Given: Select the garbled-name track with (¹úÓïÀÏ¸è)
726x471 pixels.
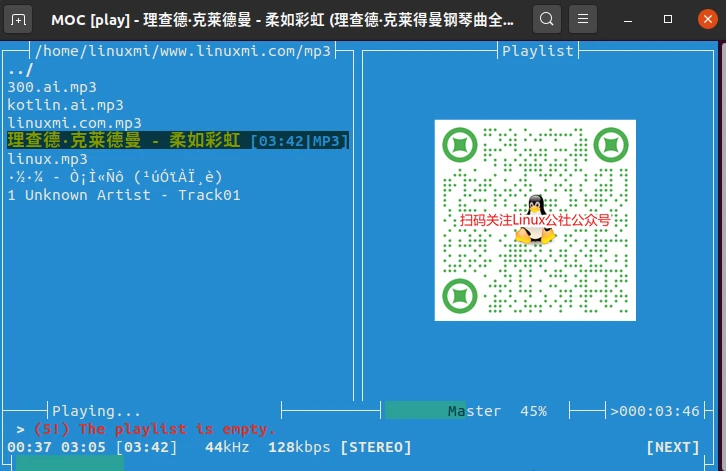Looking at the screenshot, I should (115, 177).
